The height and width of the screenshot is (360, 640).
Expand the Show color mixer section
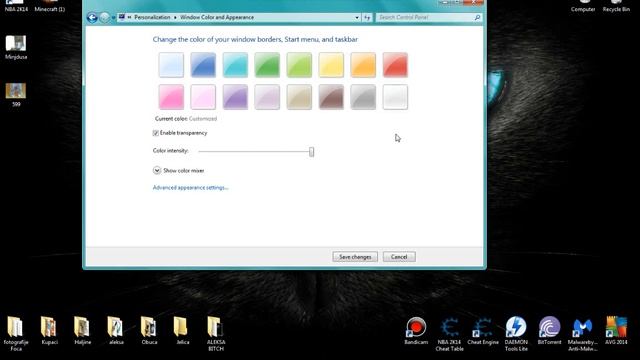coord(157,171)
